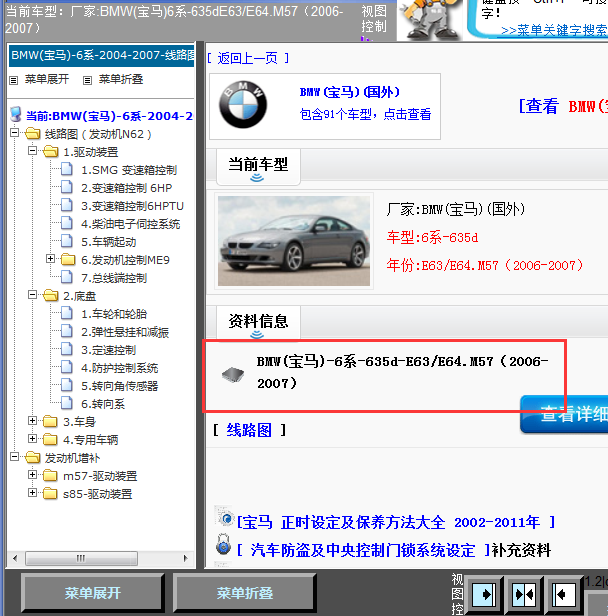Click the BMW roundel logo
This screenshot has width=608, height=616.
[243, 105]
